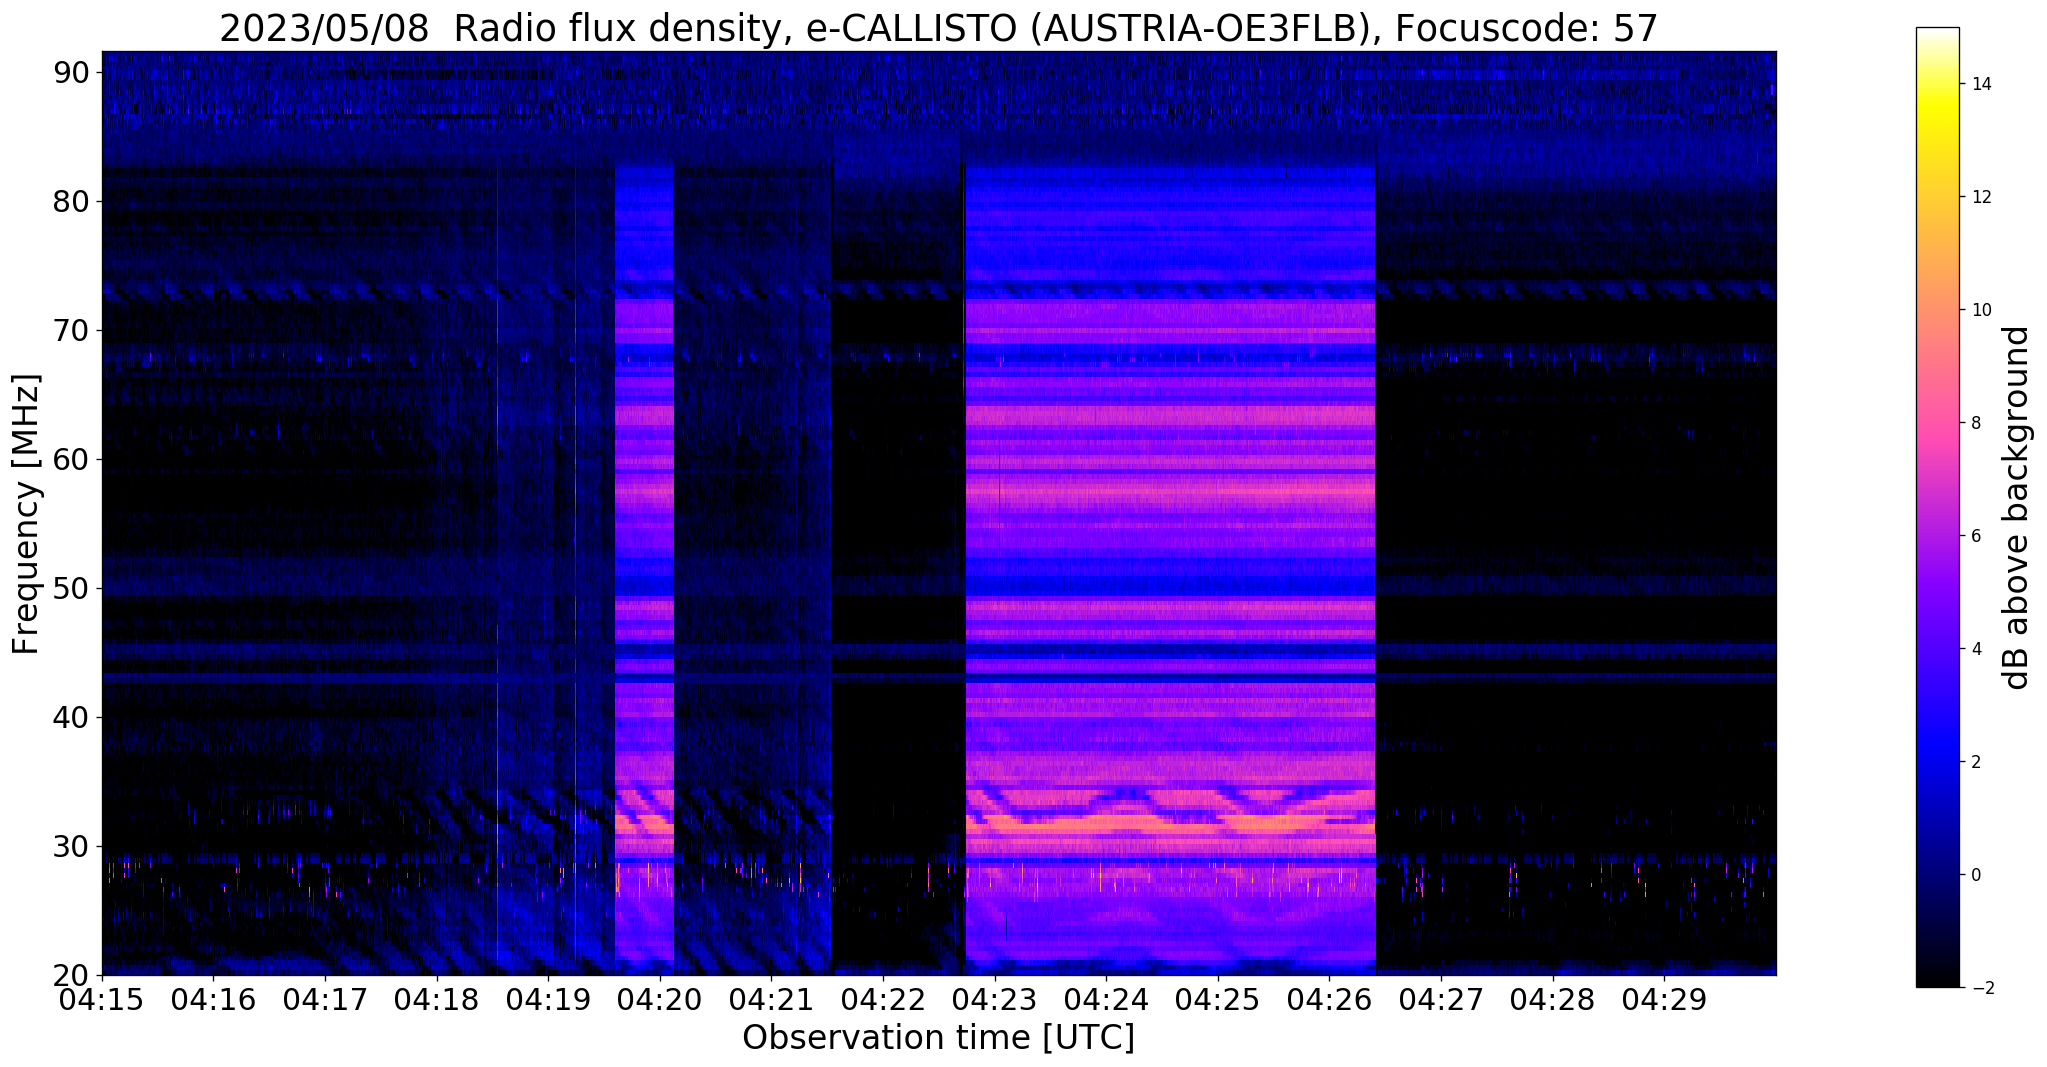The width and height of the screenshot is (2047, 1067).
Task: Click the 50 MHz frequency tick label
Action: [72, 588]
